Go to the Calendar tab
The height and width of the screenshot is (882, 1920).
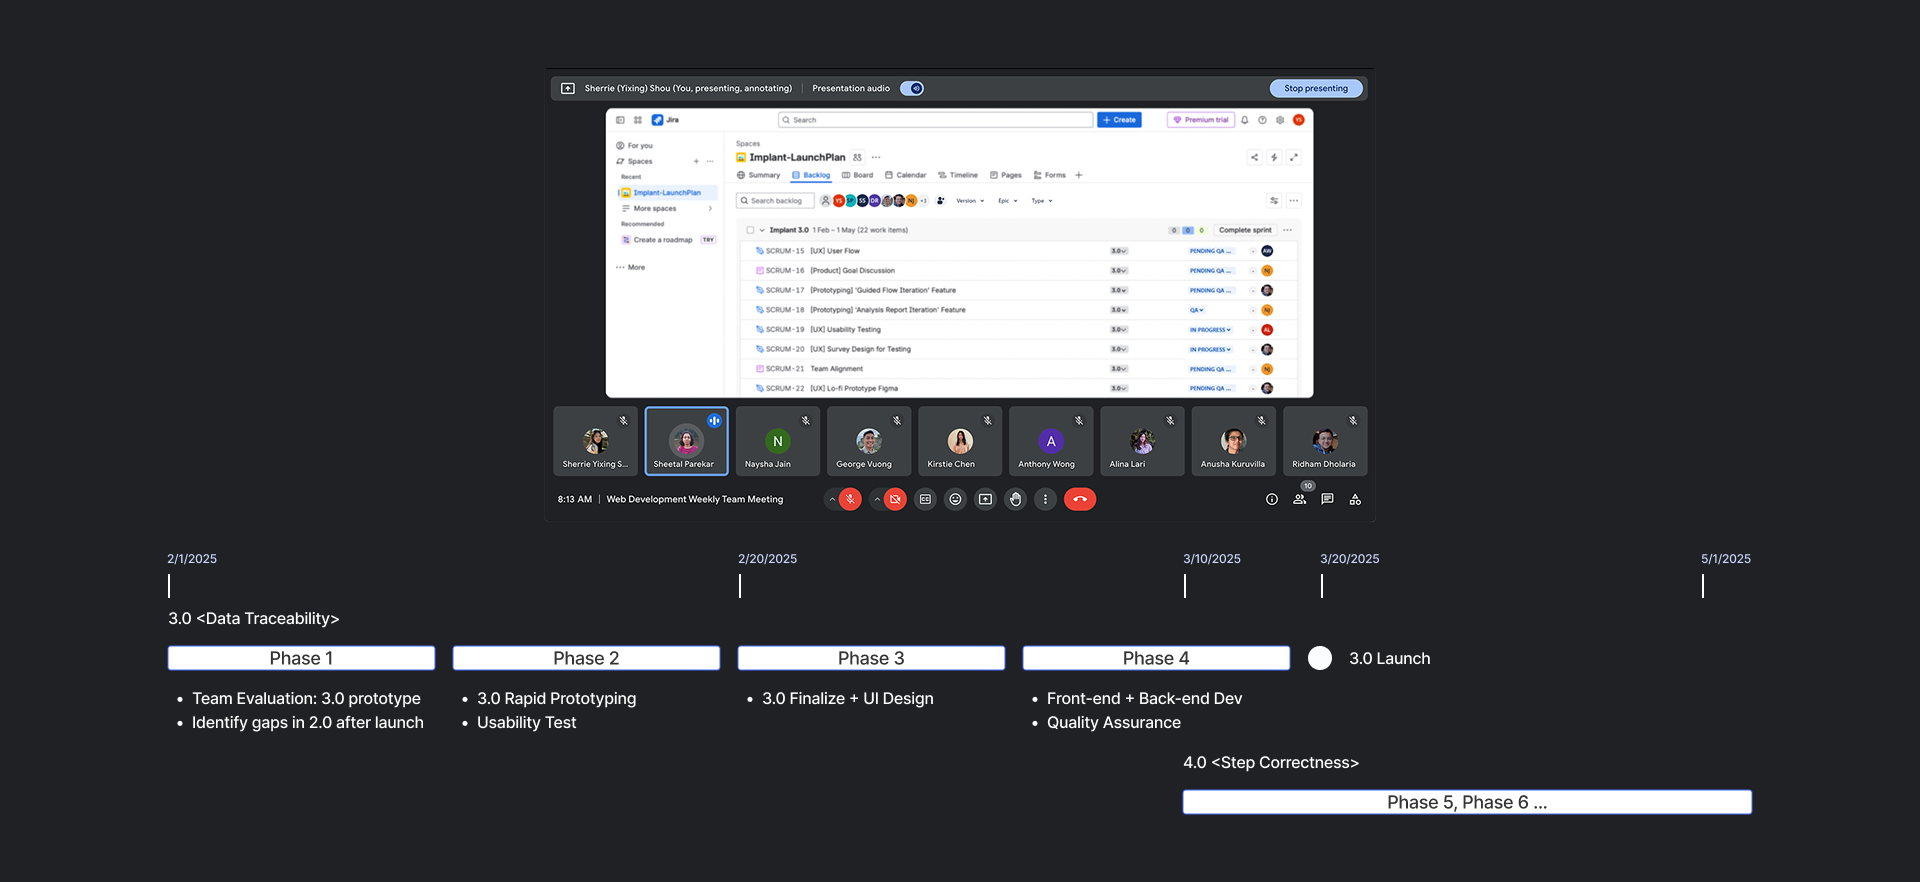coord(906,175)
